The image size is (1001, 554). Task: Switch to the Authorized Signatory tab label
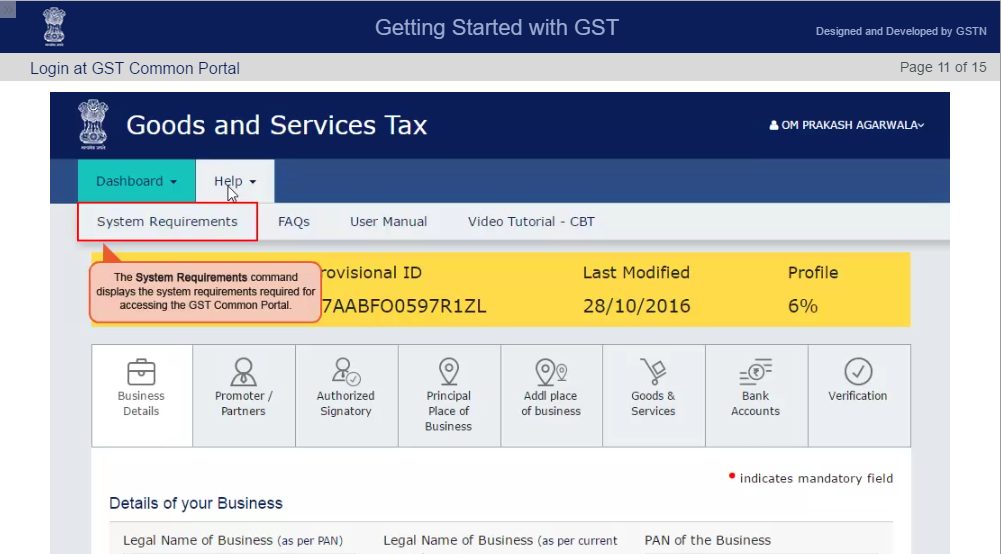(345, 403)
